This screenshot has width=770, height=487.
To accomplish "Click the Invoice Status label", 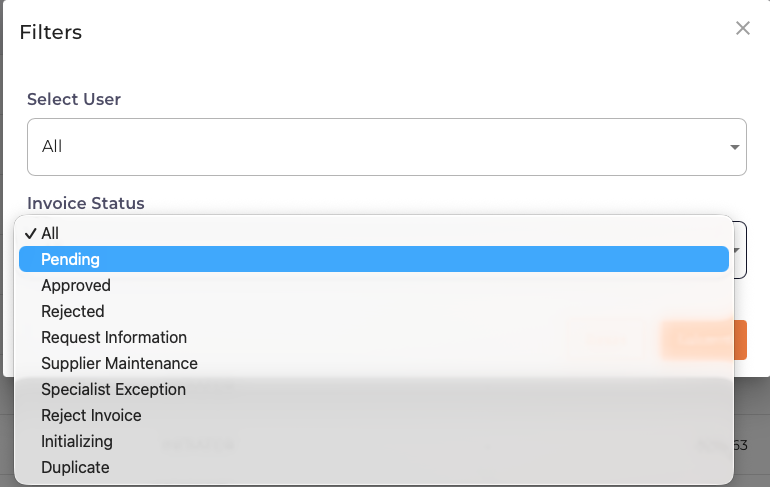I will [86, 203].
